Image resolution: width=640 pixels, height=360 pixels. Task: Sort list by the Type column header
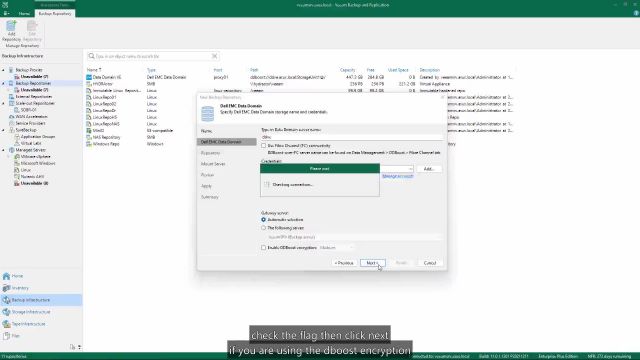click(x=151, y=70)
